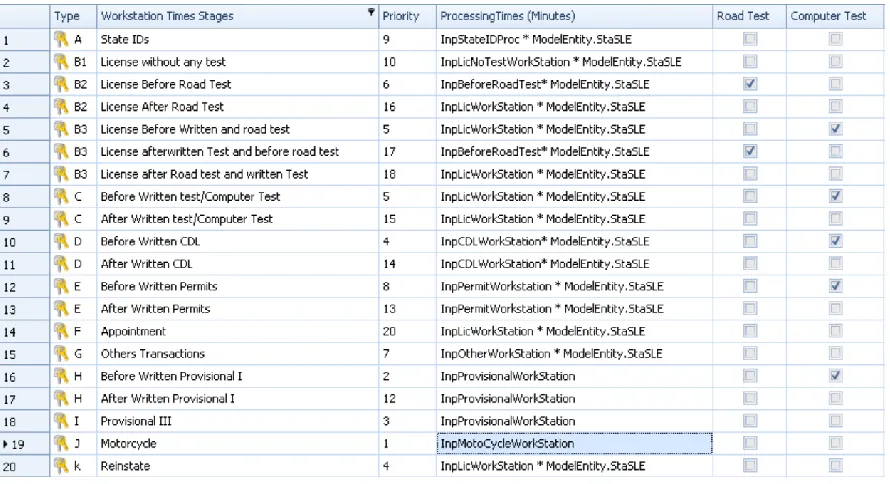Click the 'State IDs' stage cell
This screenshot has height=484, width=890.
point(237,39)
